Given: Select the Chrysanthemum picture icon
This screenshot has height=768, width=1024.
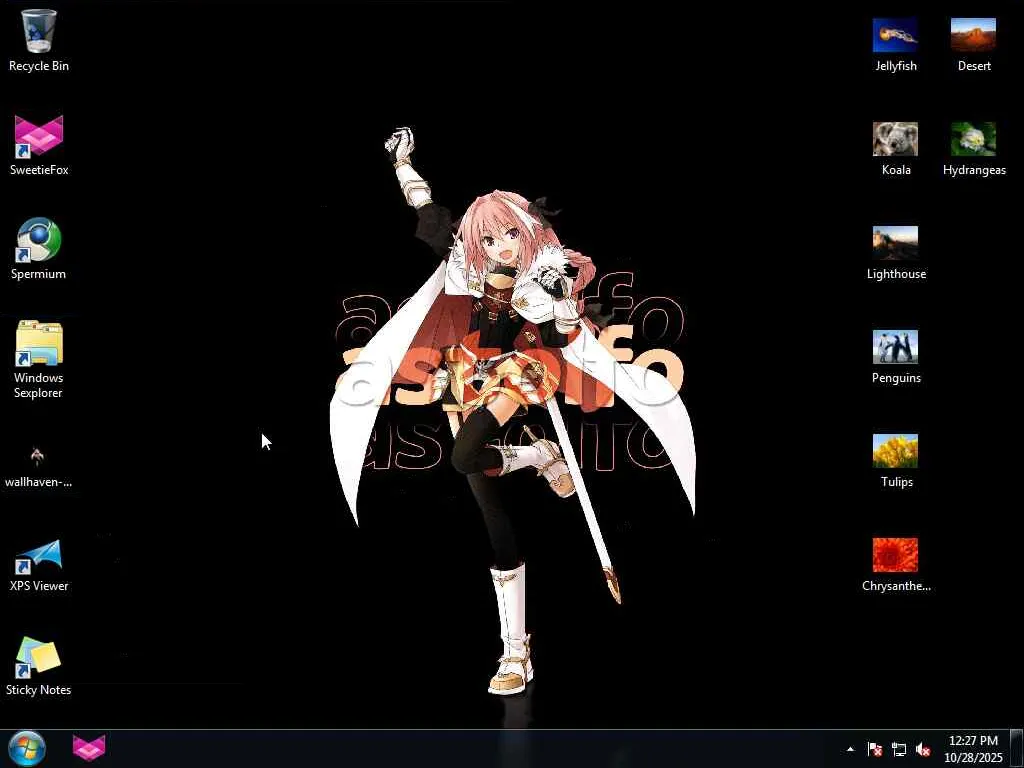Looking at the screenshot, I should [895, 565].
